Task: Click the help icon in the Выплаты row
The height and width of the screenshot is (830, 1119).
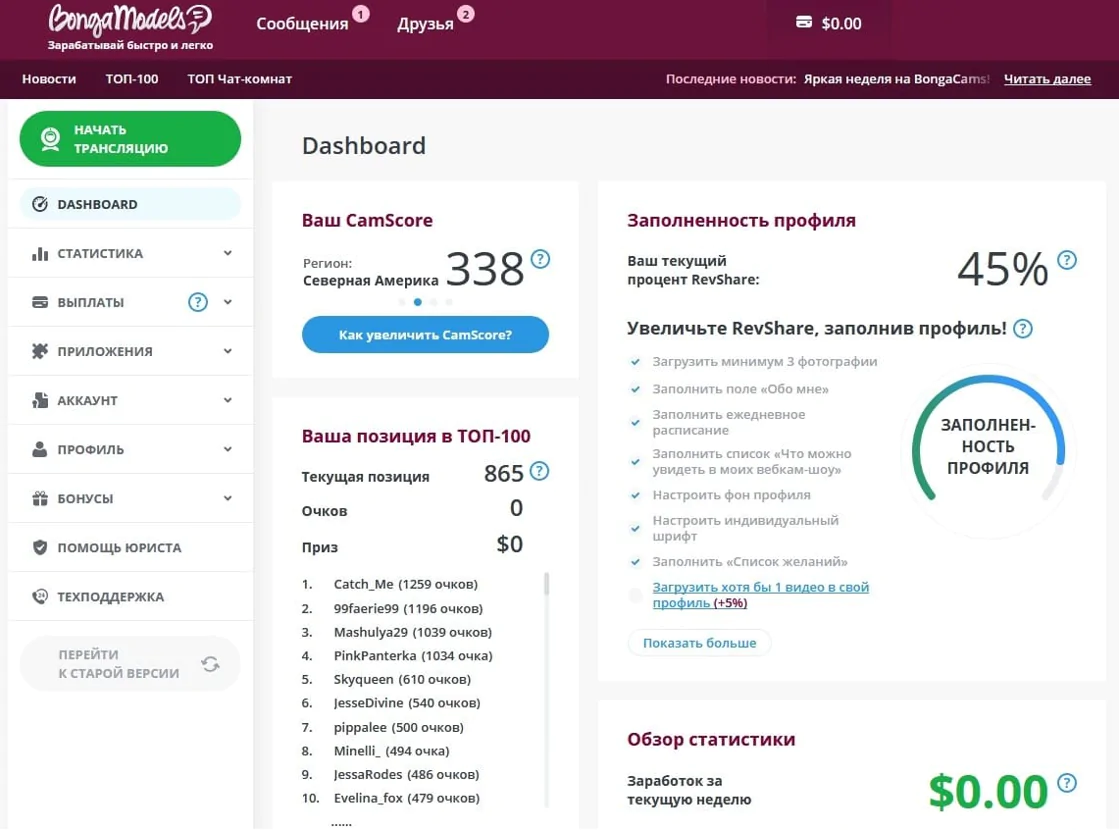Action: [198, 302]
